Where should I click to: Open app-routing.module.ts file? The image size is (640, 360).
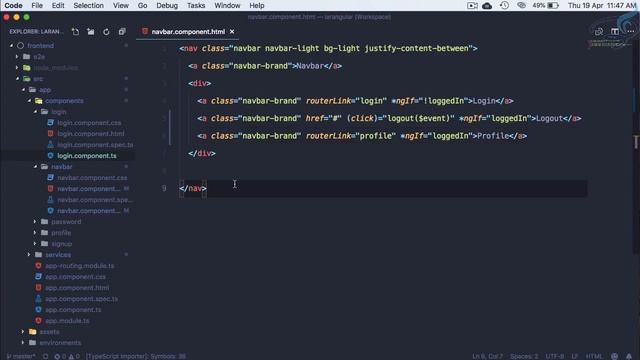[80, 266]
